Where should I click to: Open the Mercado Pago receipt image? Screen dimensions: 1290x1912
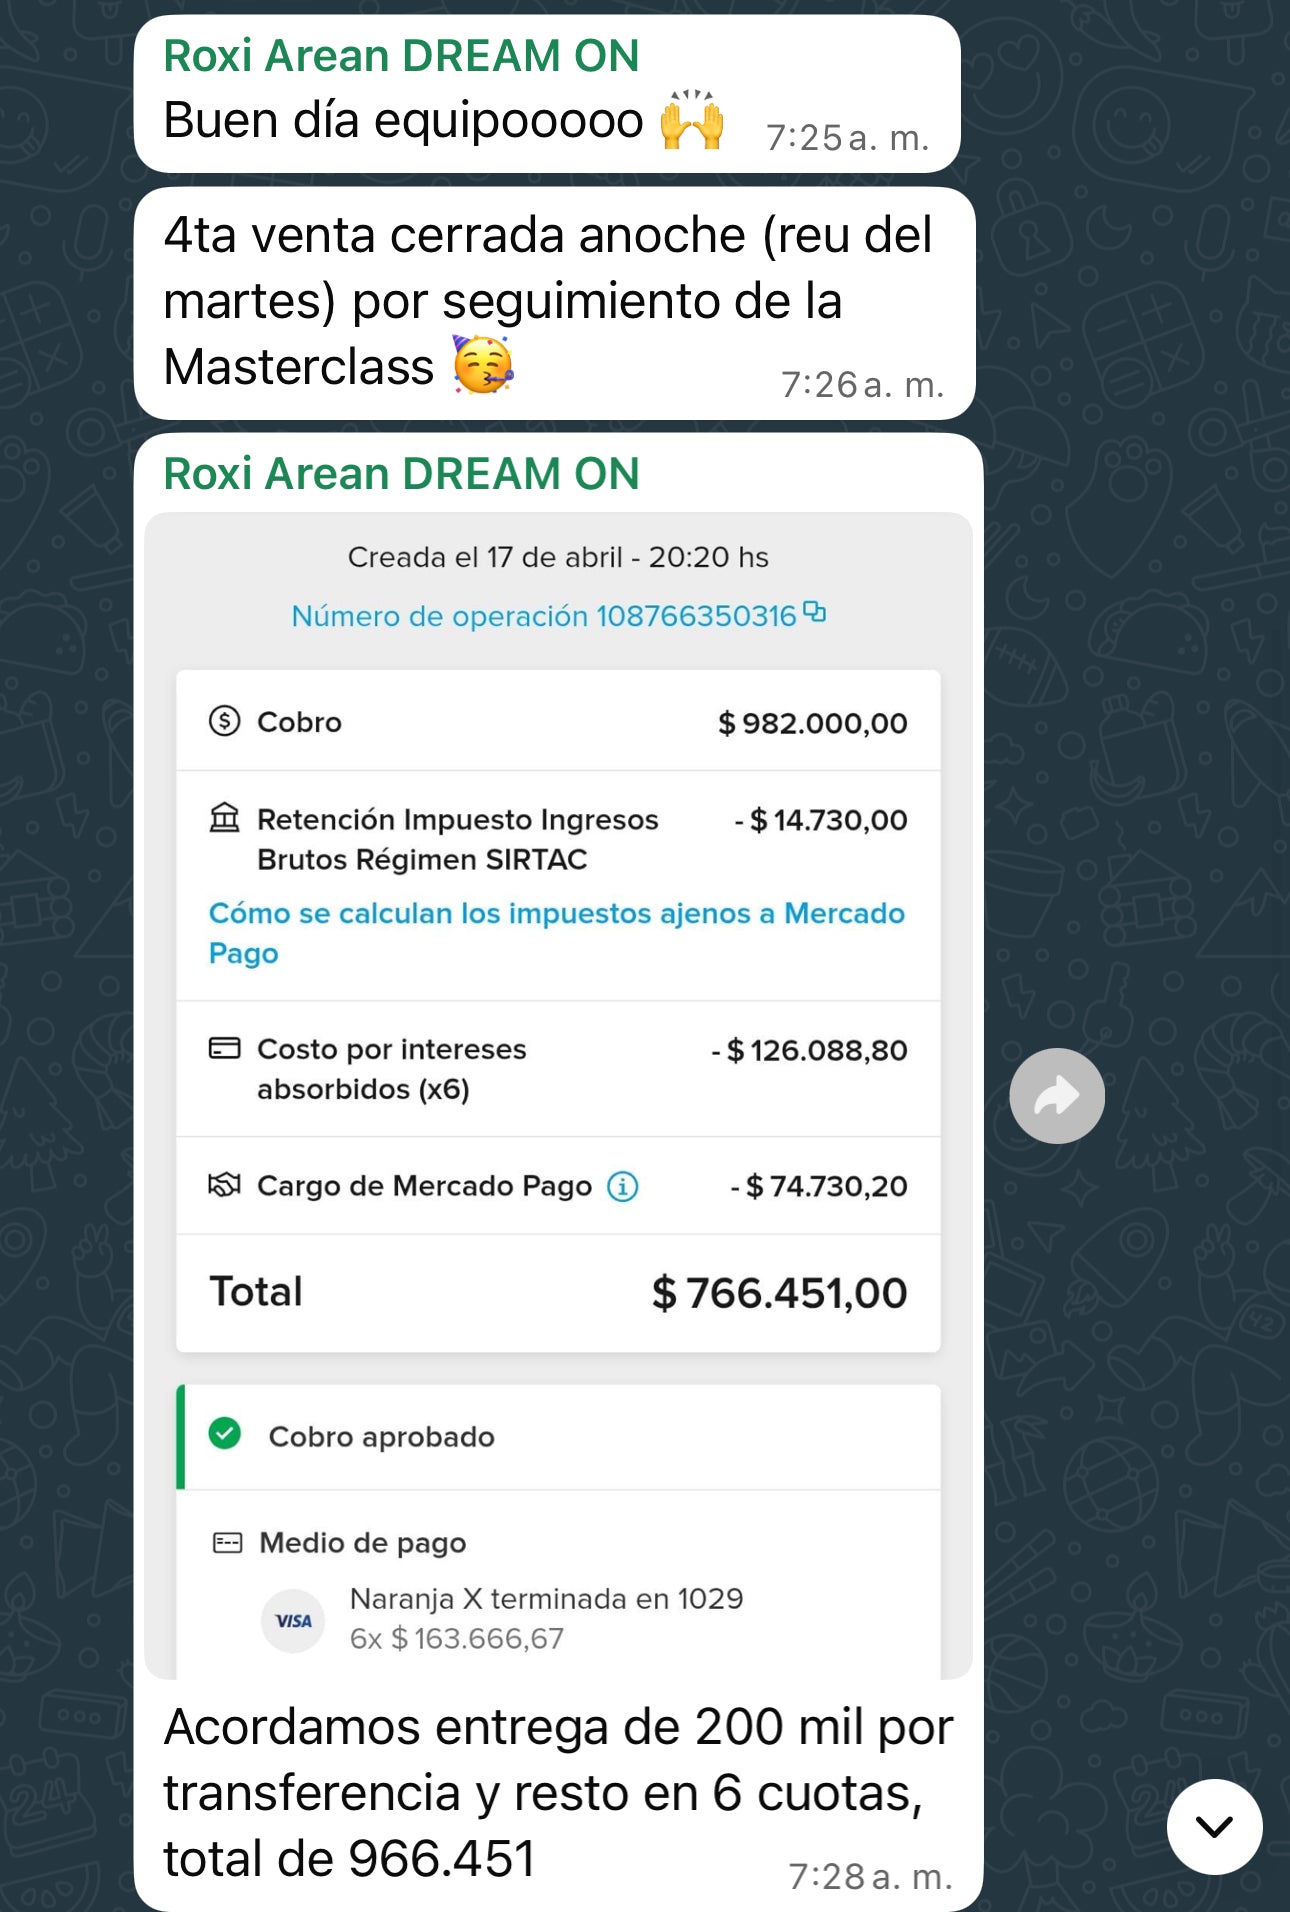click(558, 1100)
